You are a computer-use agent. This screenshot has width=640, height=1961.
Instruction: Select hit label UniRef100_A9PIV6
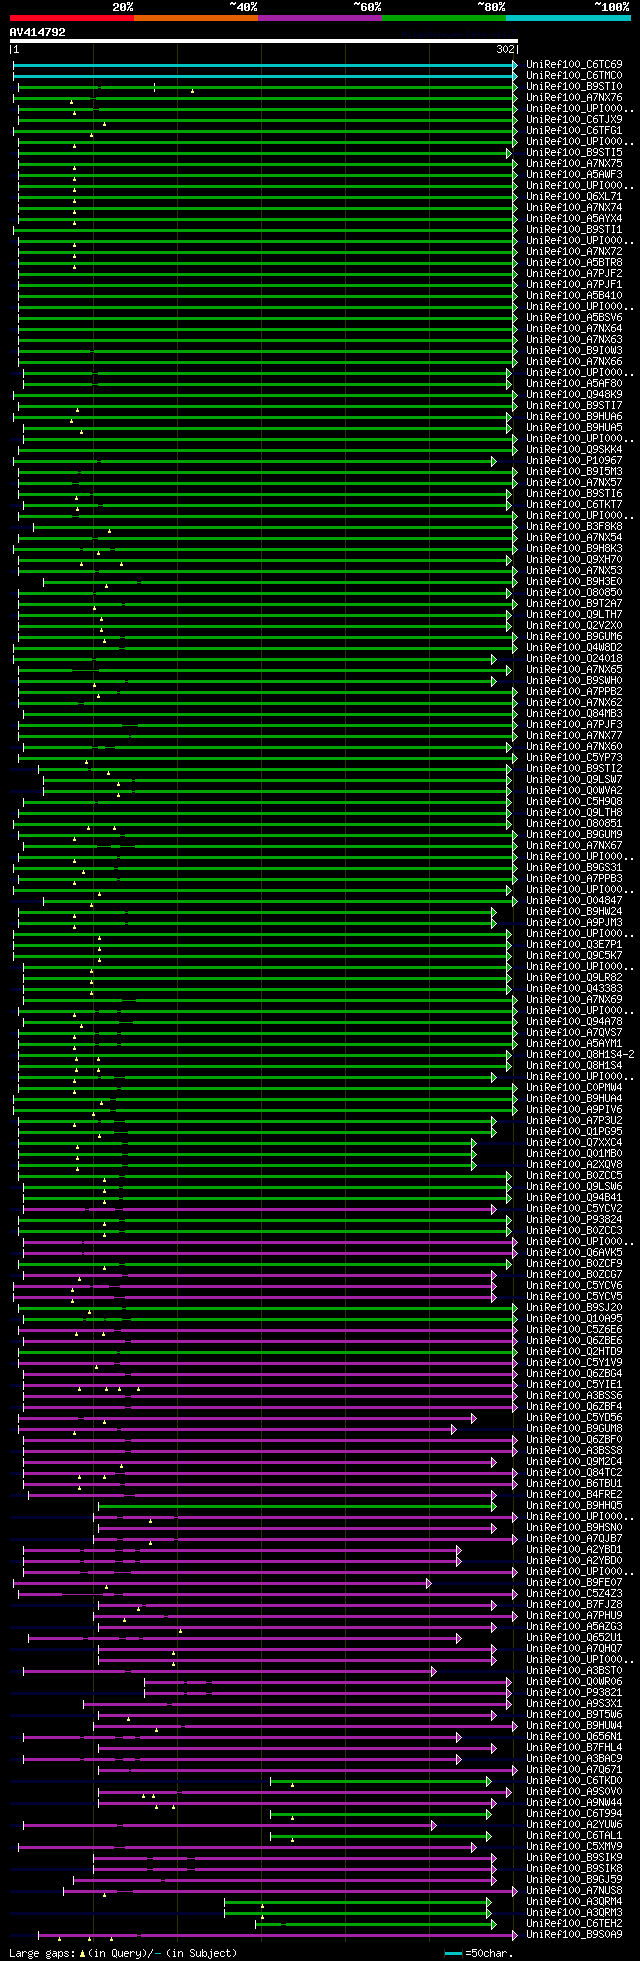pos(574,1110)
